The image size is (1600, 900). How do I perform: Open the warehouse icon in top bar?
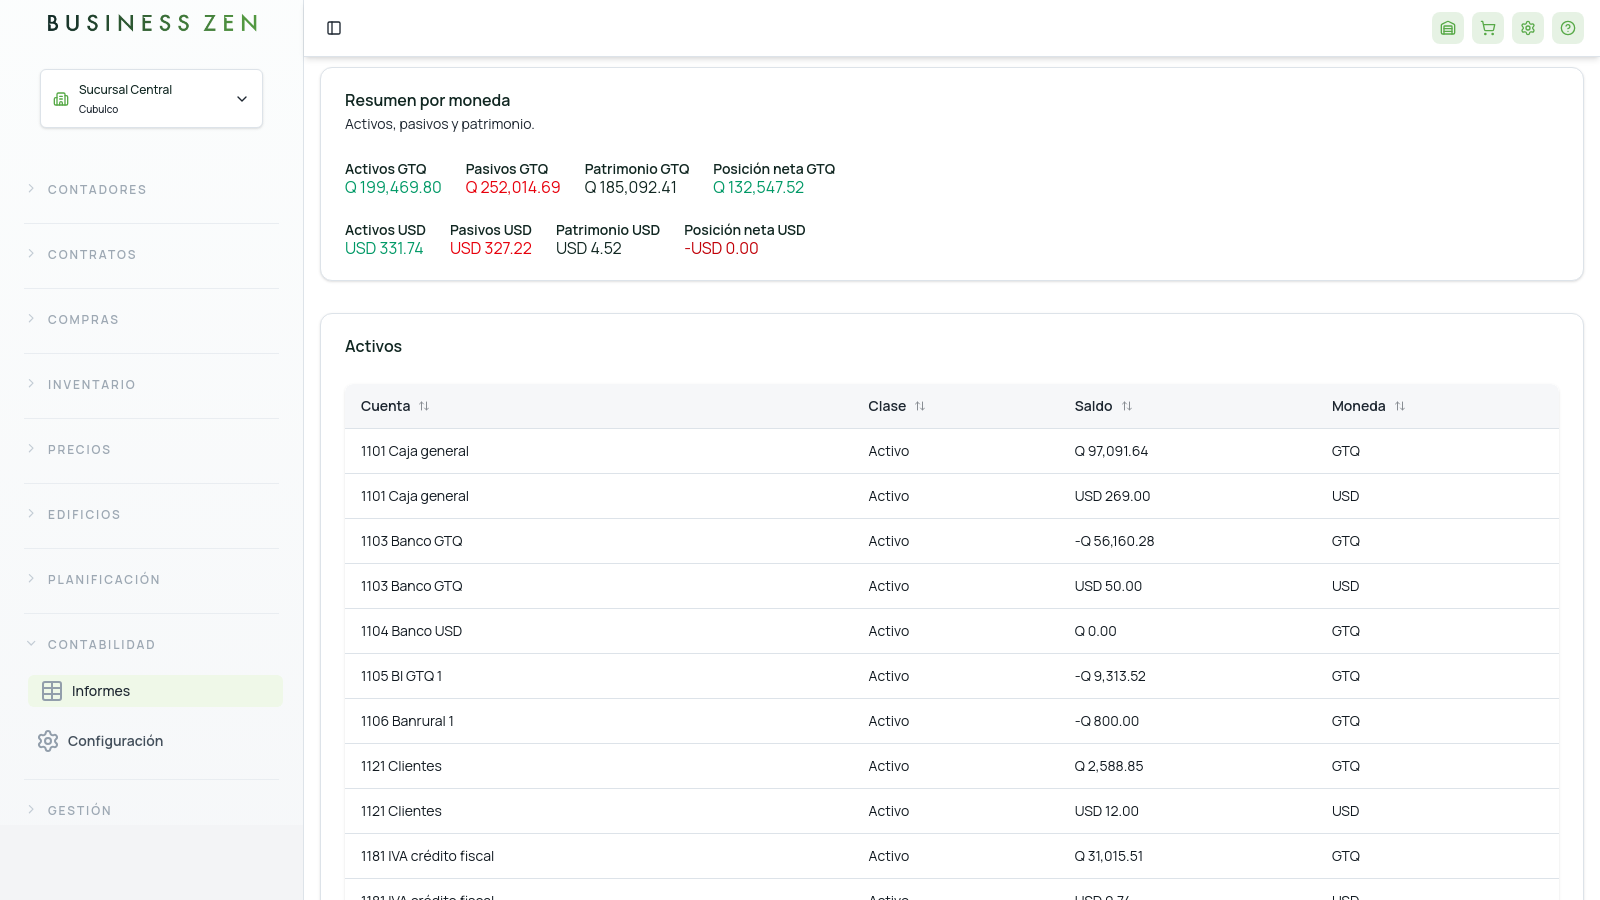pos(1448,28)
